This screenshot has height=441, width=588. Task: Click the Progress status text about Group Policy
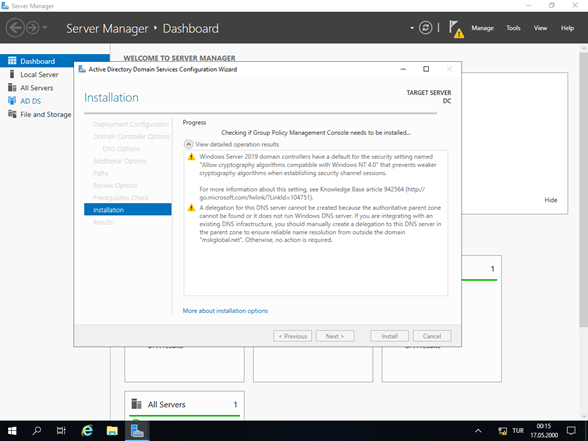pyautogui.click(x=316, y=132)
